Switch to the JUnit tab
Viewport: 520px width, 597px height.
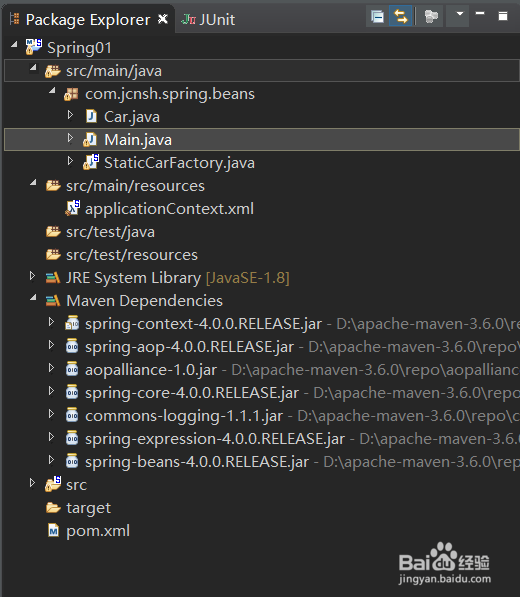(x=208, y=19)
